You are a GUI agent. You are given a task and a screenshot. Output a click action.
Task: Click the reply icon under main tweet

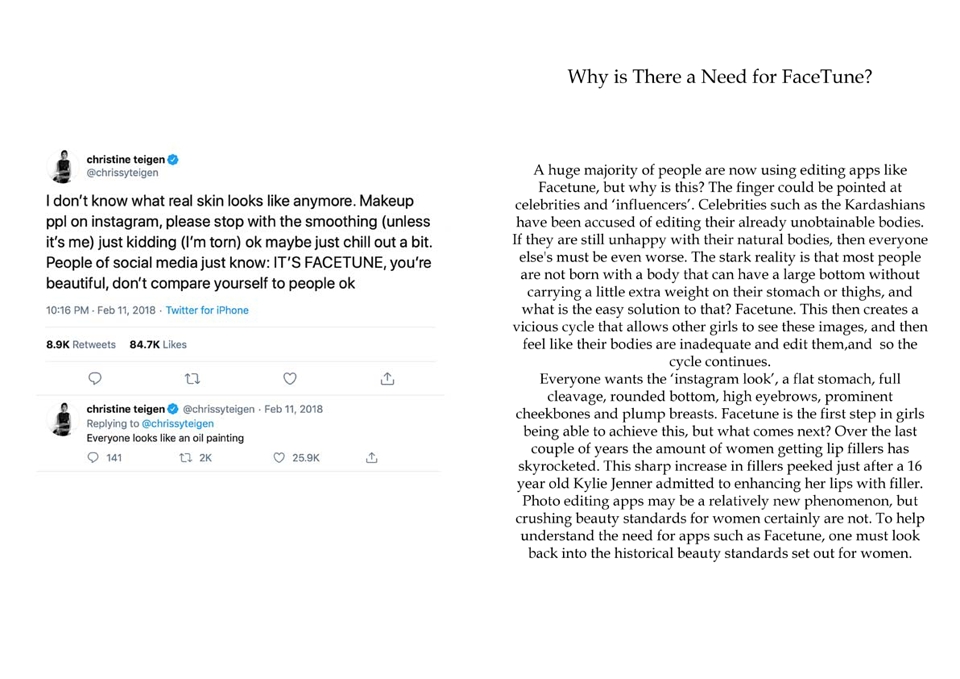95,378
